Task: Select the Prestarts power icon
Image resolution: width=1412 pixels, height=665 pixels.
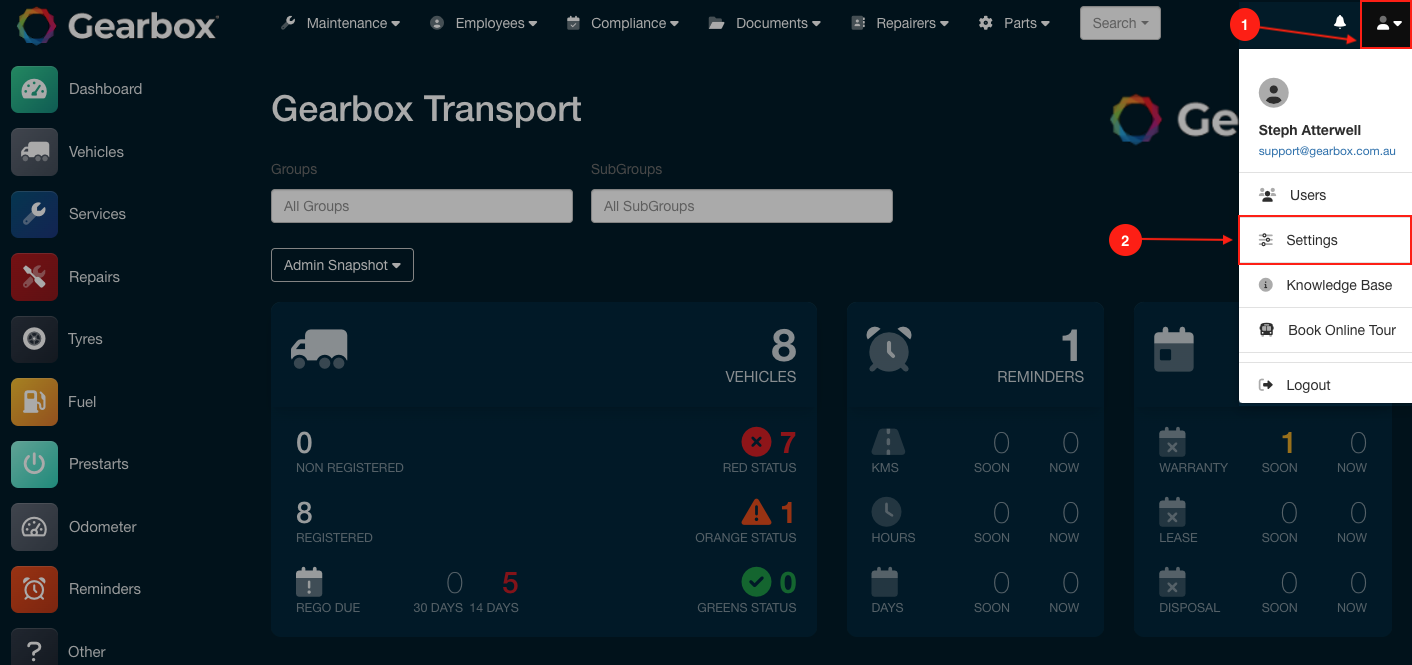Action: pos(34,463)
